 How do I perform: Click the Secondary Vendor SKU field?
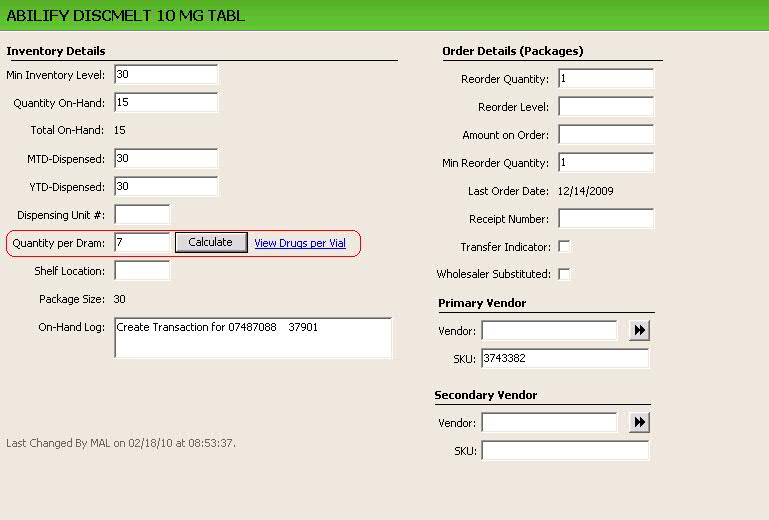(565, 450)
